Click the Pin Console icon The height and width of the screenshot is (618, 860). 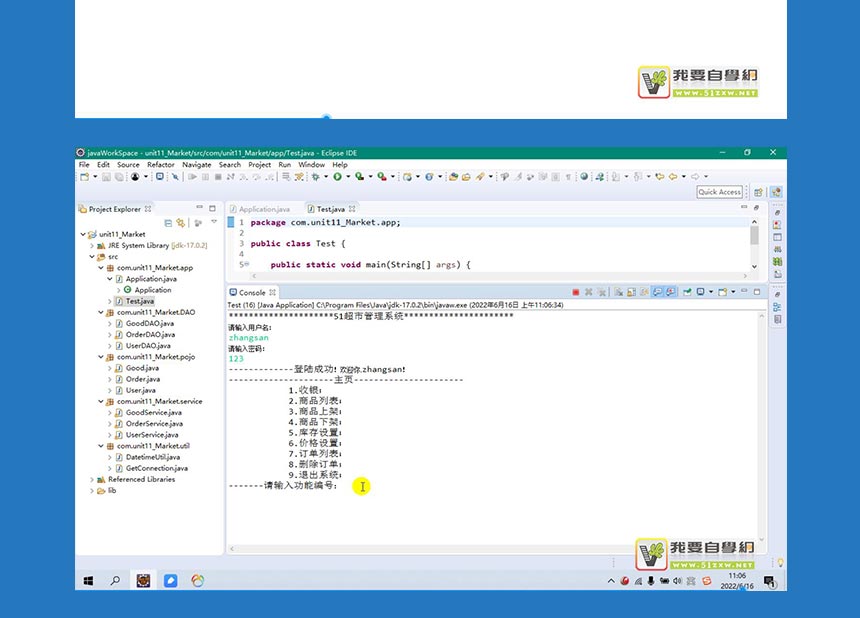click(687, 292)
